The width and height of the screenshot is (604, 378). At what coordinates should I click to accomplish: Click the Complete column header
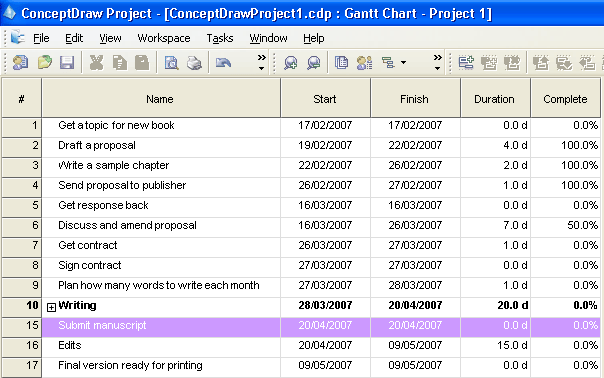(x=565, y=99)
